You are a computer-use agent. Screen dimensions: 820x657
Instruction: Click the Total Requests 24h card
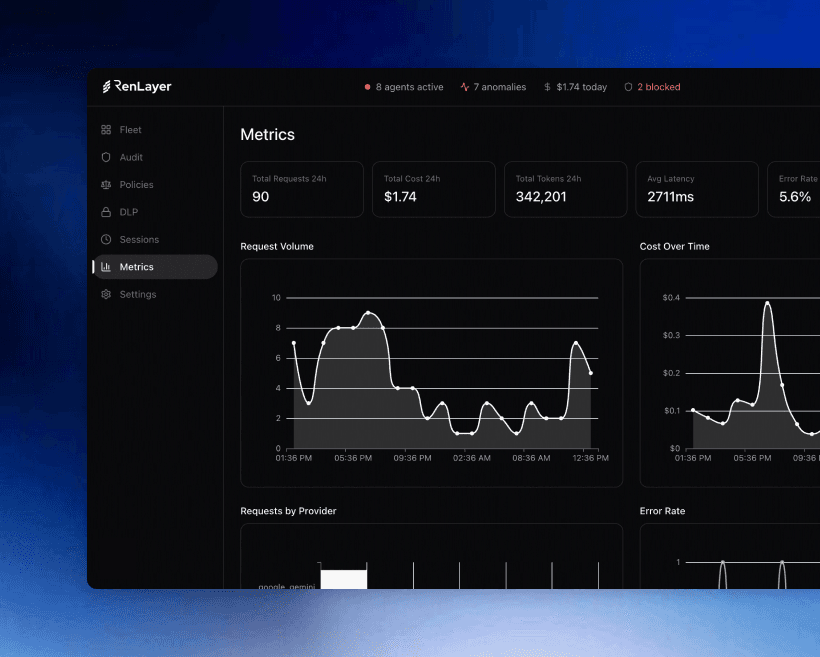click(x=302, y=189)
